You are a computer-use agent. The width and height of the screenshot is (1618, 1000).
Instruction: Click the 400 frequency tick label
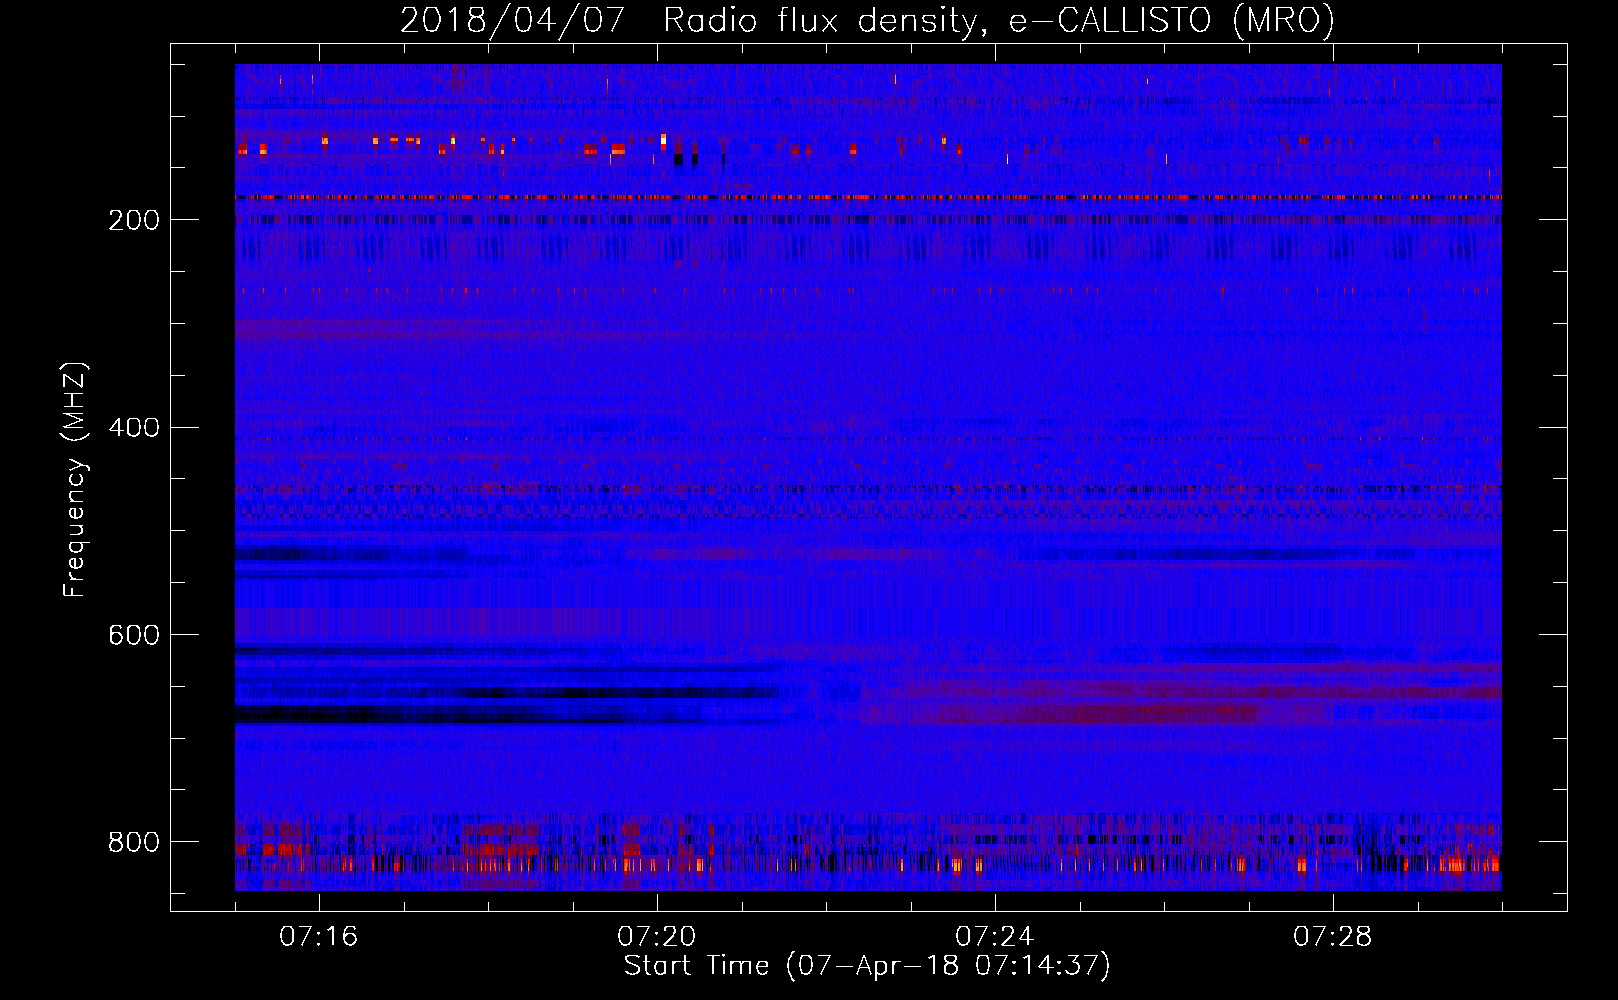134,428
